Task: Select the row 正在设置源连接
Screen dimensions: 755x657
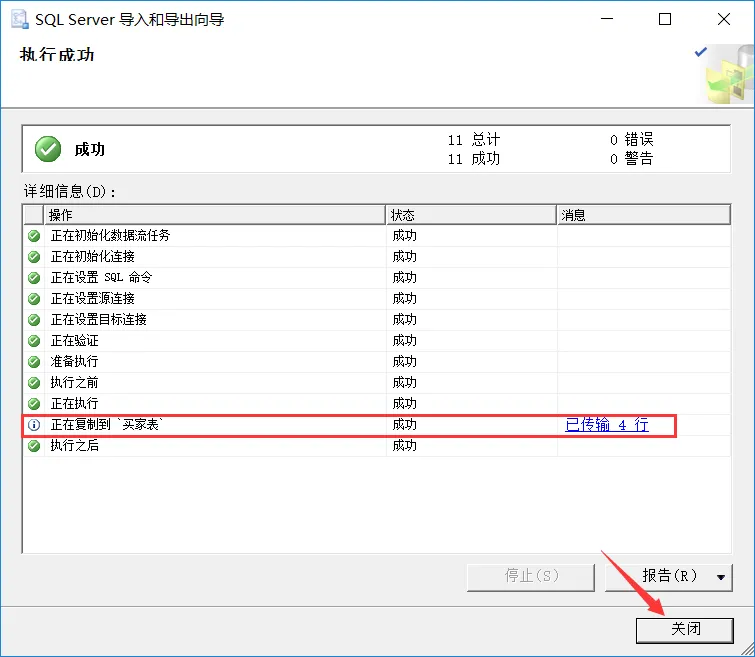Action: click(377, 299)
